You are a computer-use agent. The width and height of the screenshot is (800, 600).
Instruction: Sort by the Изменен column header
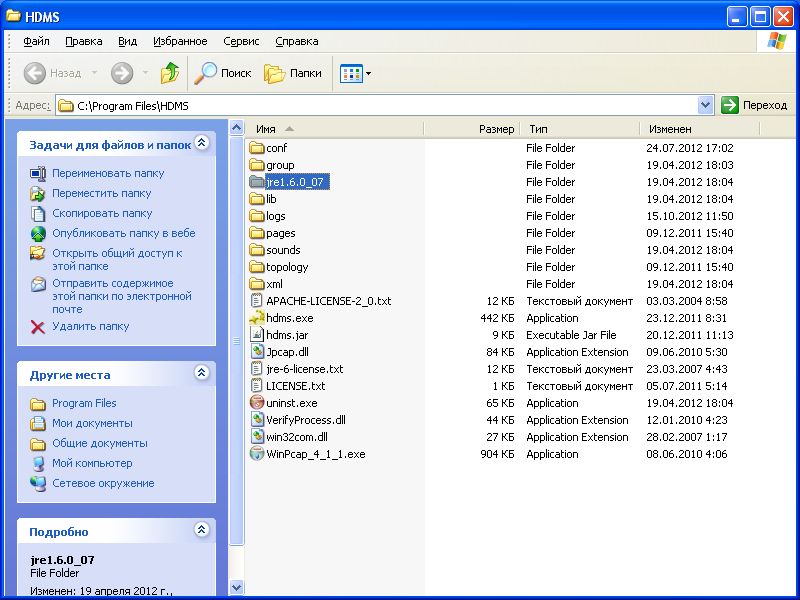[x=699, y=129]
